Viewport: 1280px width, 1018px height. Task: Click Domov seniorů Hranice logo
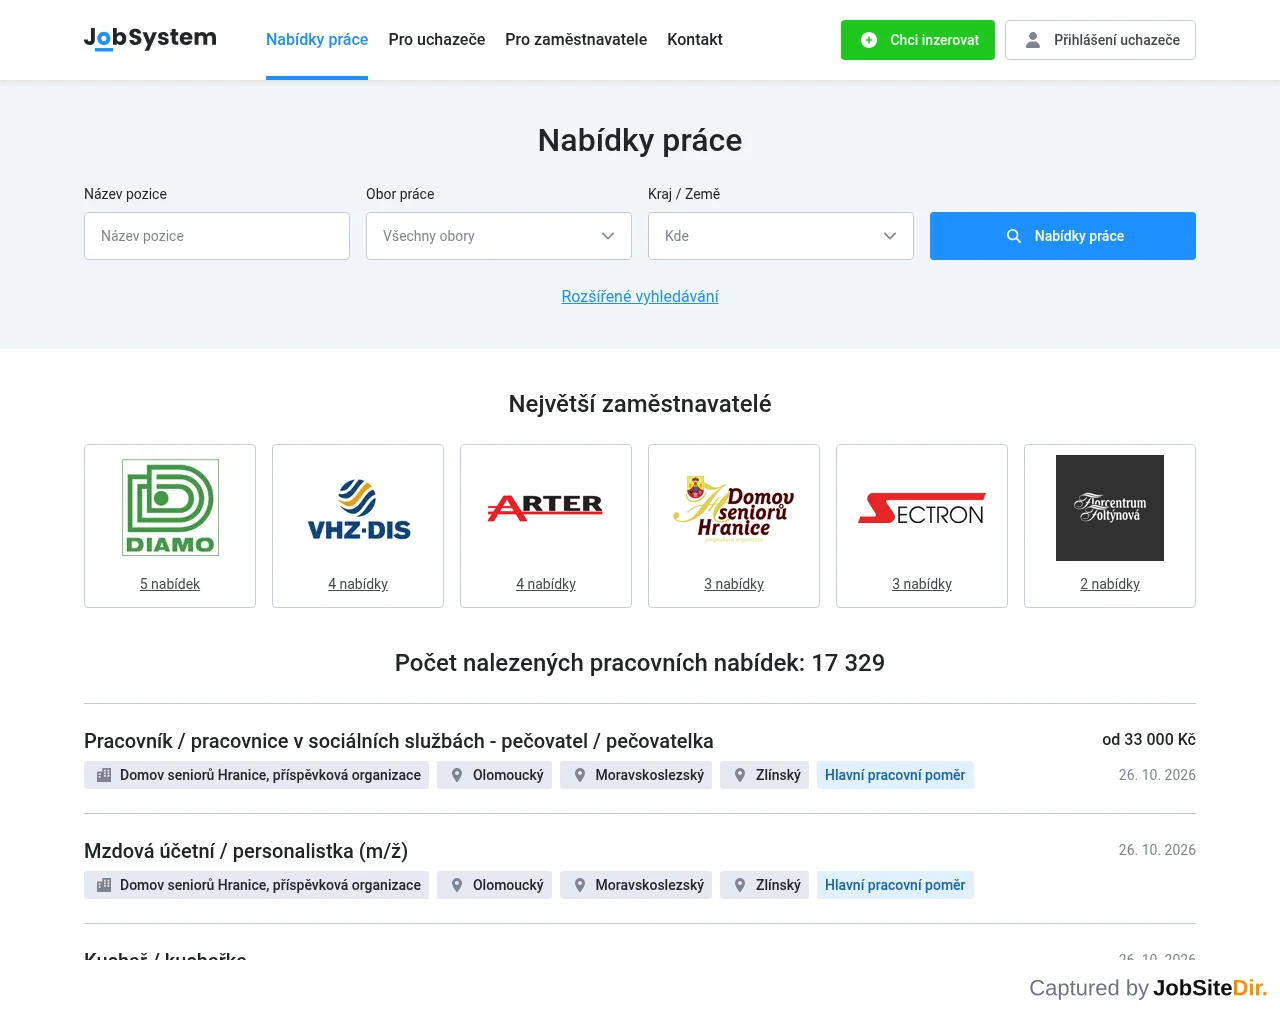(x=734, y=508)
